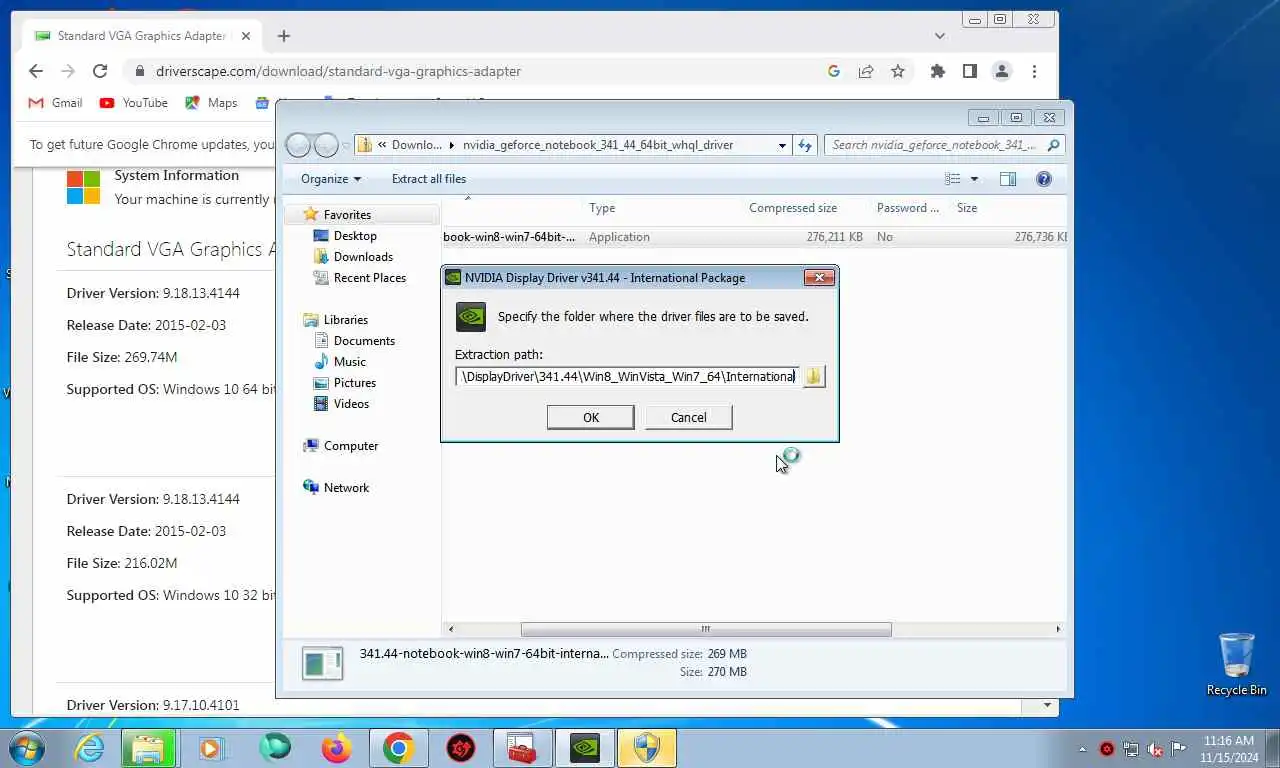Open the Pictures library
Image resolution: width=1280 pixels, height=768 pixels.
[x=355, y=383]
